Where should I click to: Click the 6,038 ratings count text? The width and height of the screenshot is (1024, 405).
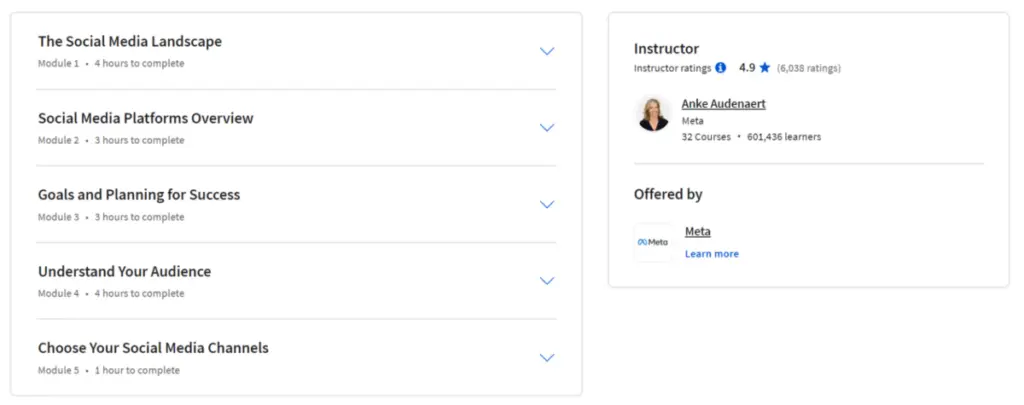pos(808,69)
